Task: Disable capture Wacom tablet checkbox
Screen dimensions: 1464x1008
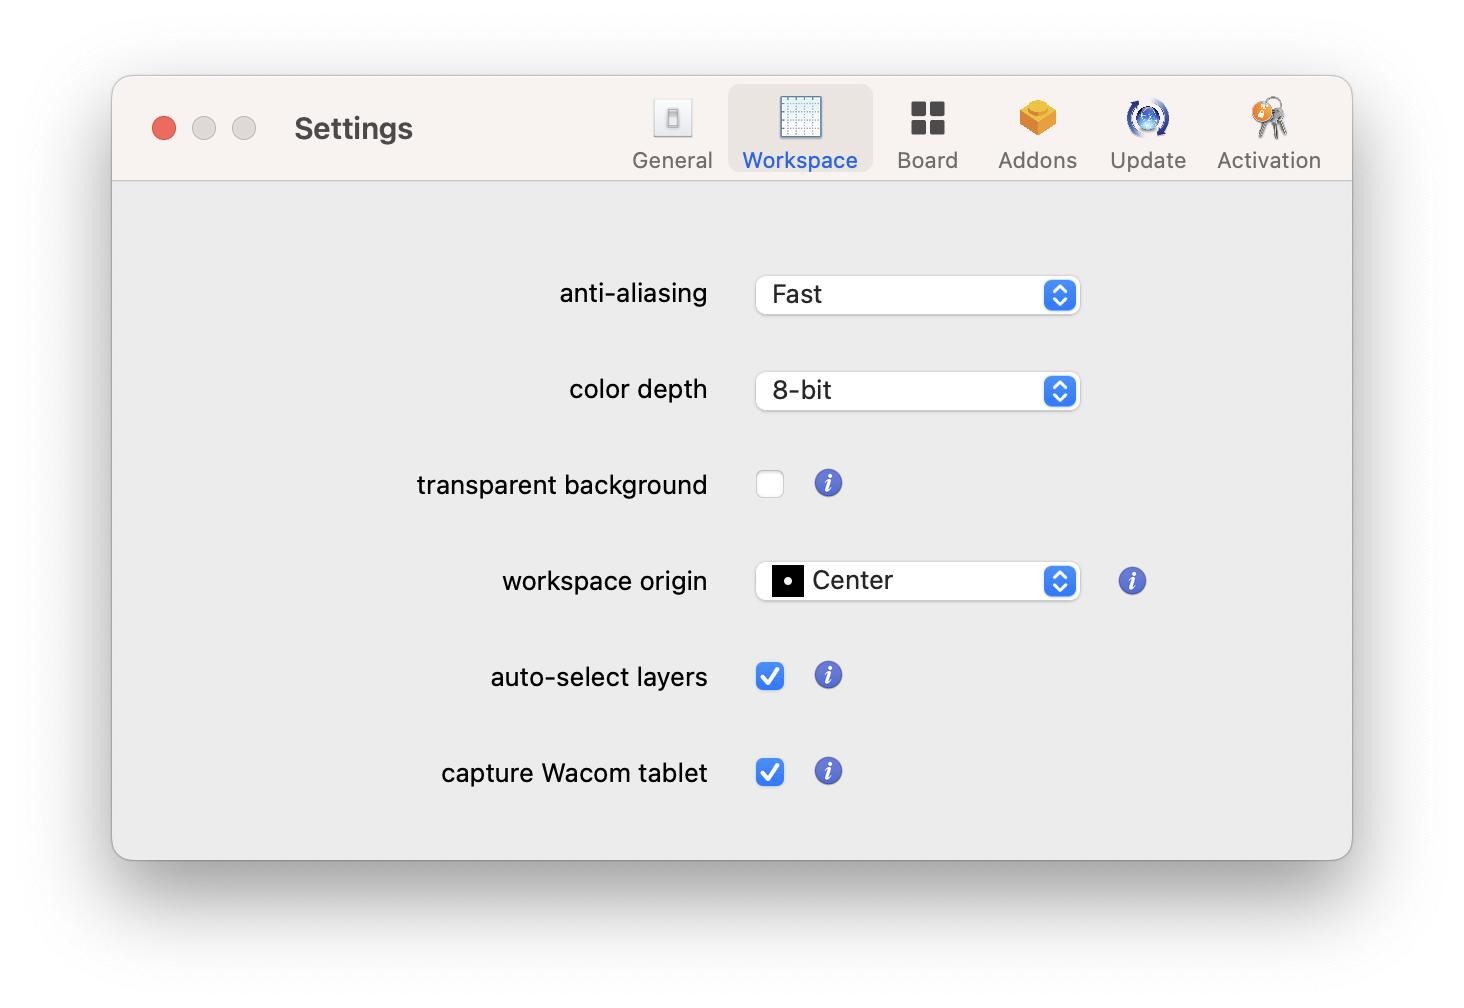Action: tap(770, 772)
